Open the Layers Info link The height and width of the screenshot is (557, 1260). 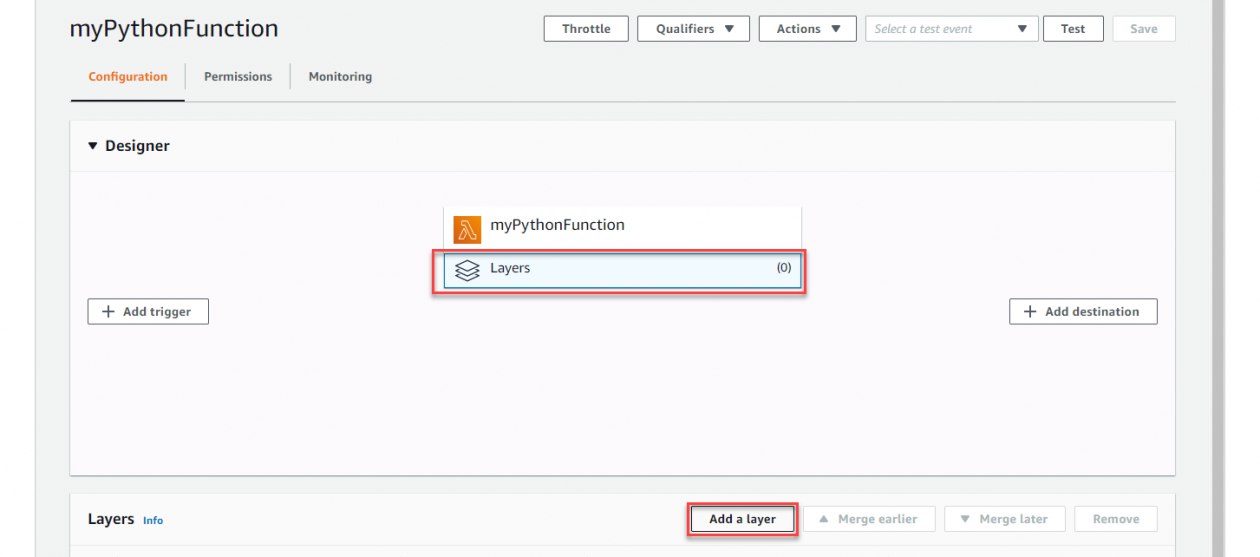(x=153, y=521)
